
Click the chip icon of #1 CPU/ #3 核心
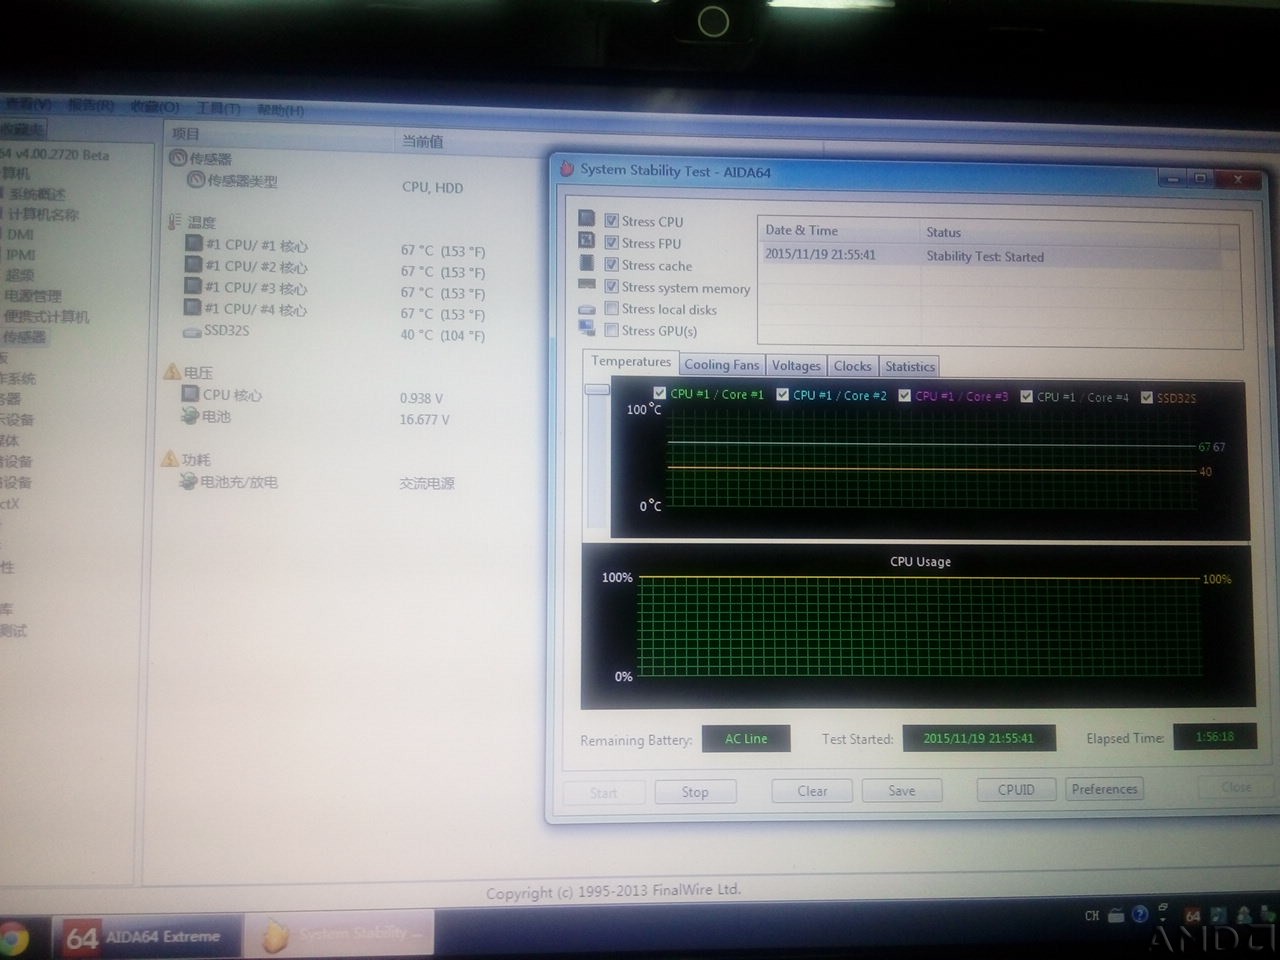(194, 287)
